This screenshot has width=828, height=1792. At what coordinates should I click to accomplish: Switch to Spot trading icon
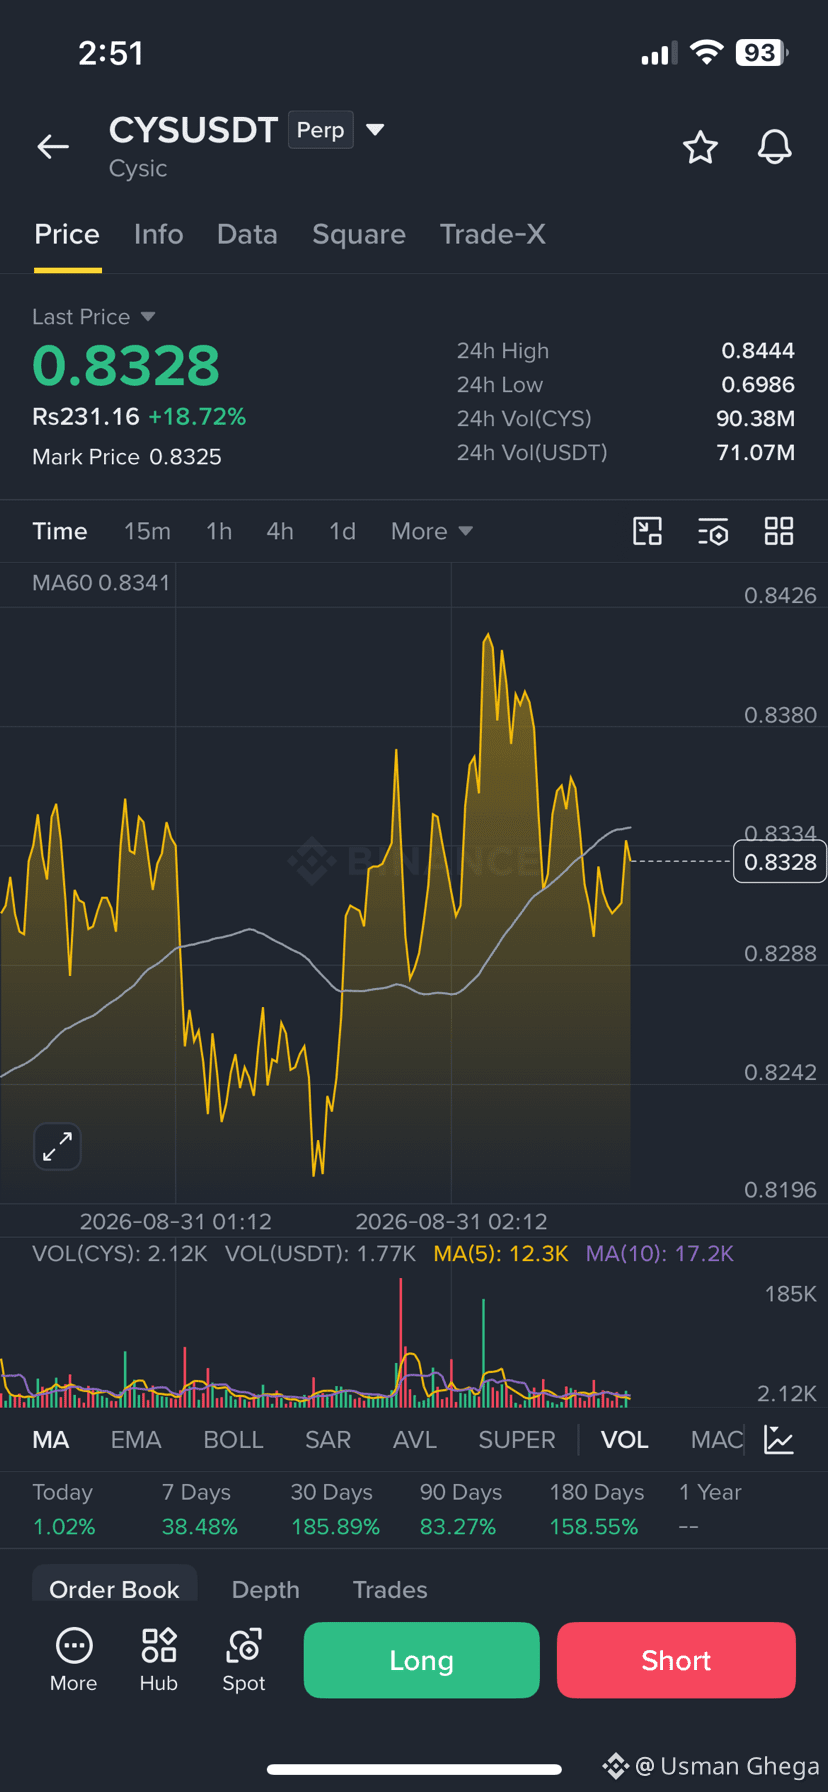point(244,1660)
